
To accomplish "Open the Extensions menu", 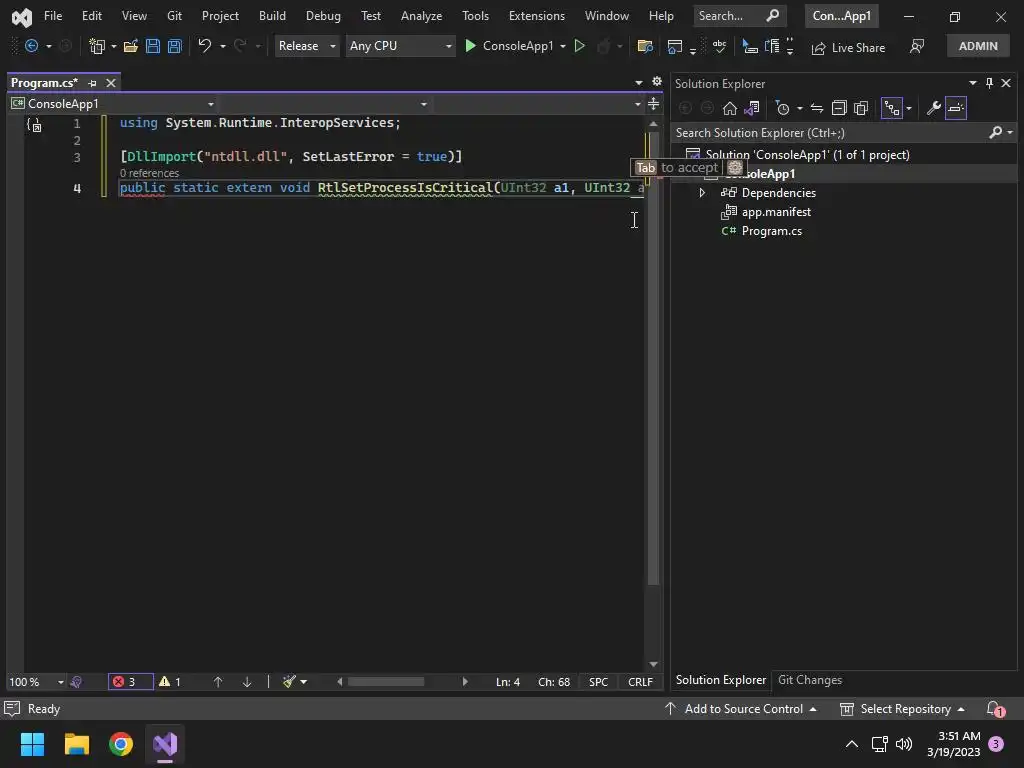I will click(537, 16).
